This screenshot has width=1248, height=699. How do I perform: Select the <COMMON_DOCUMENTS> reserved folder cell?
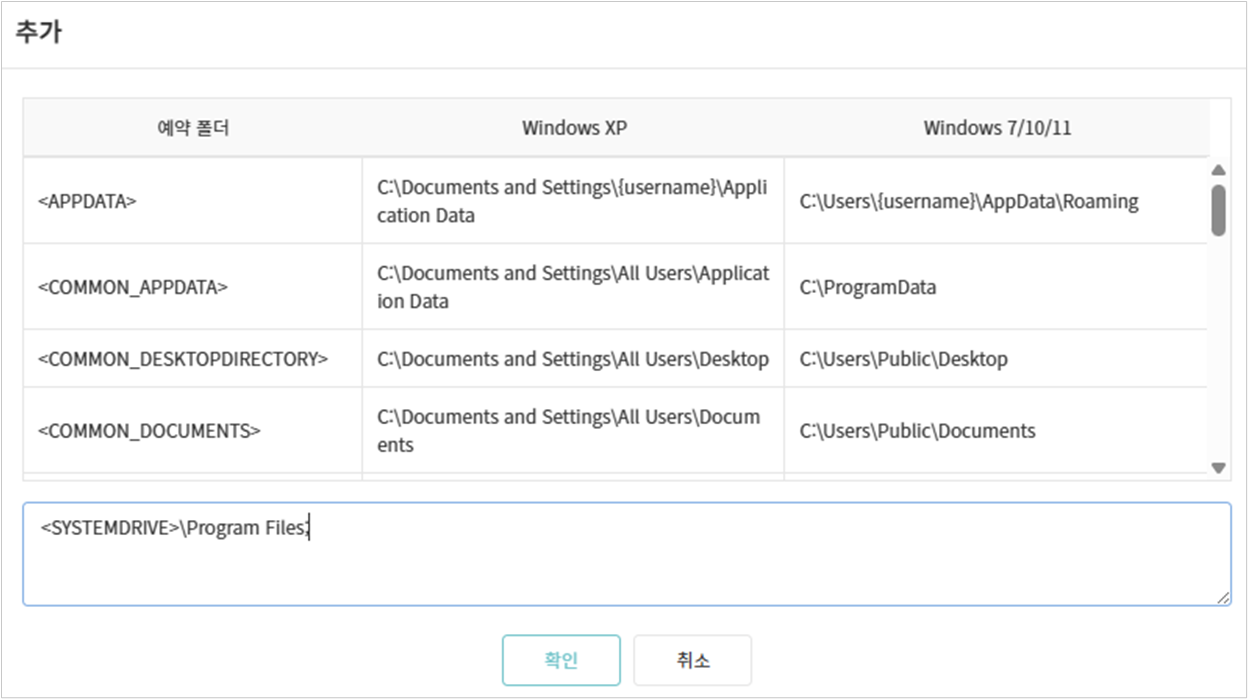coord(193,431)
